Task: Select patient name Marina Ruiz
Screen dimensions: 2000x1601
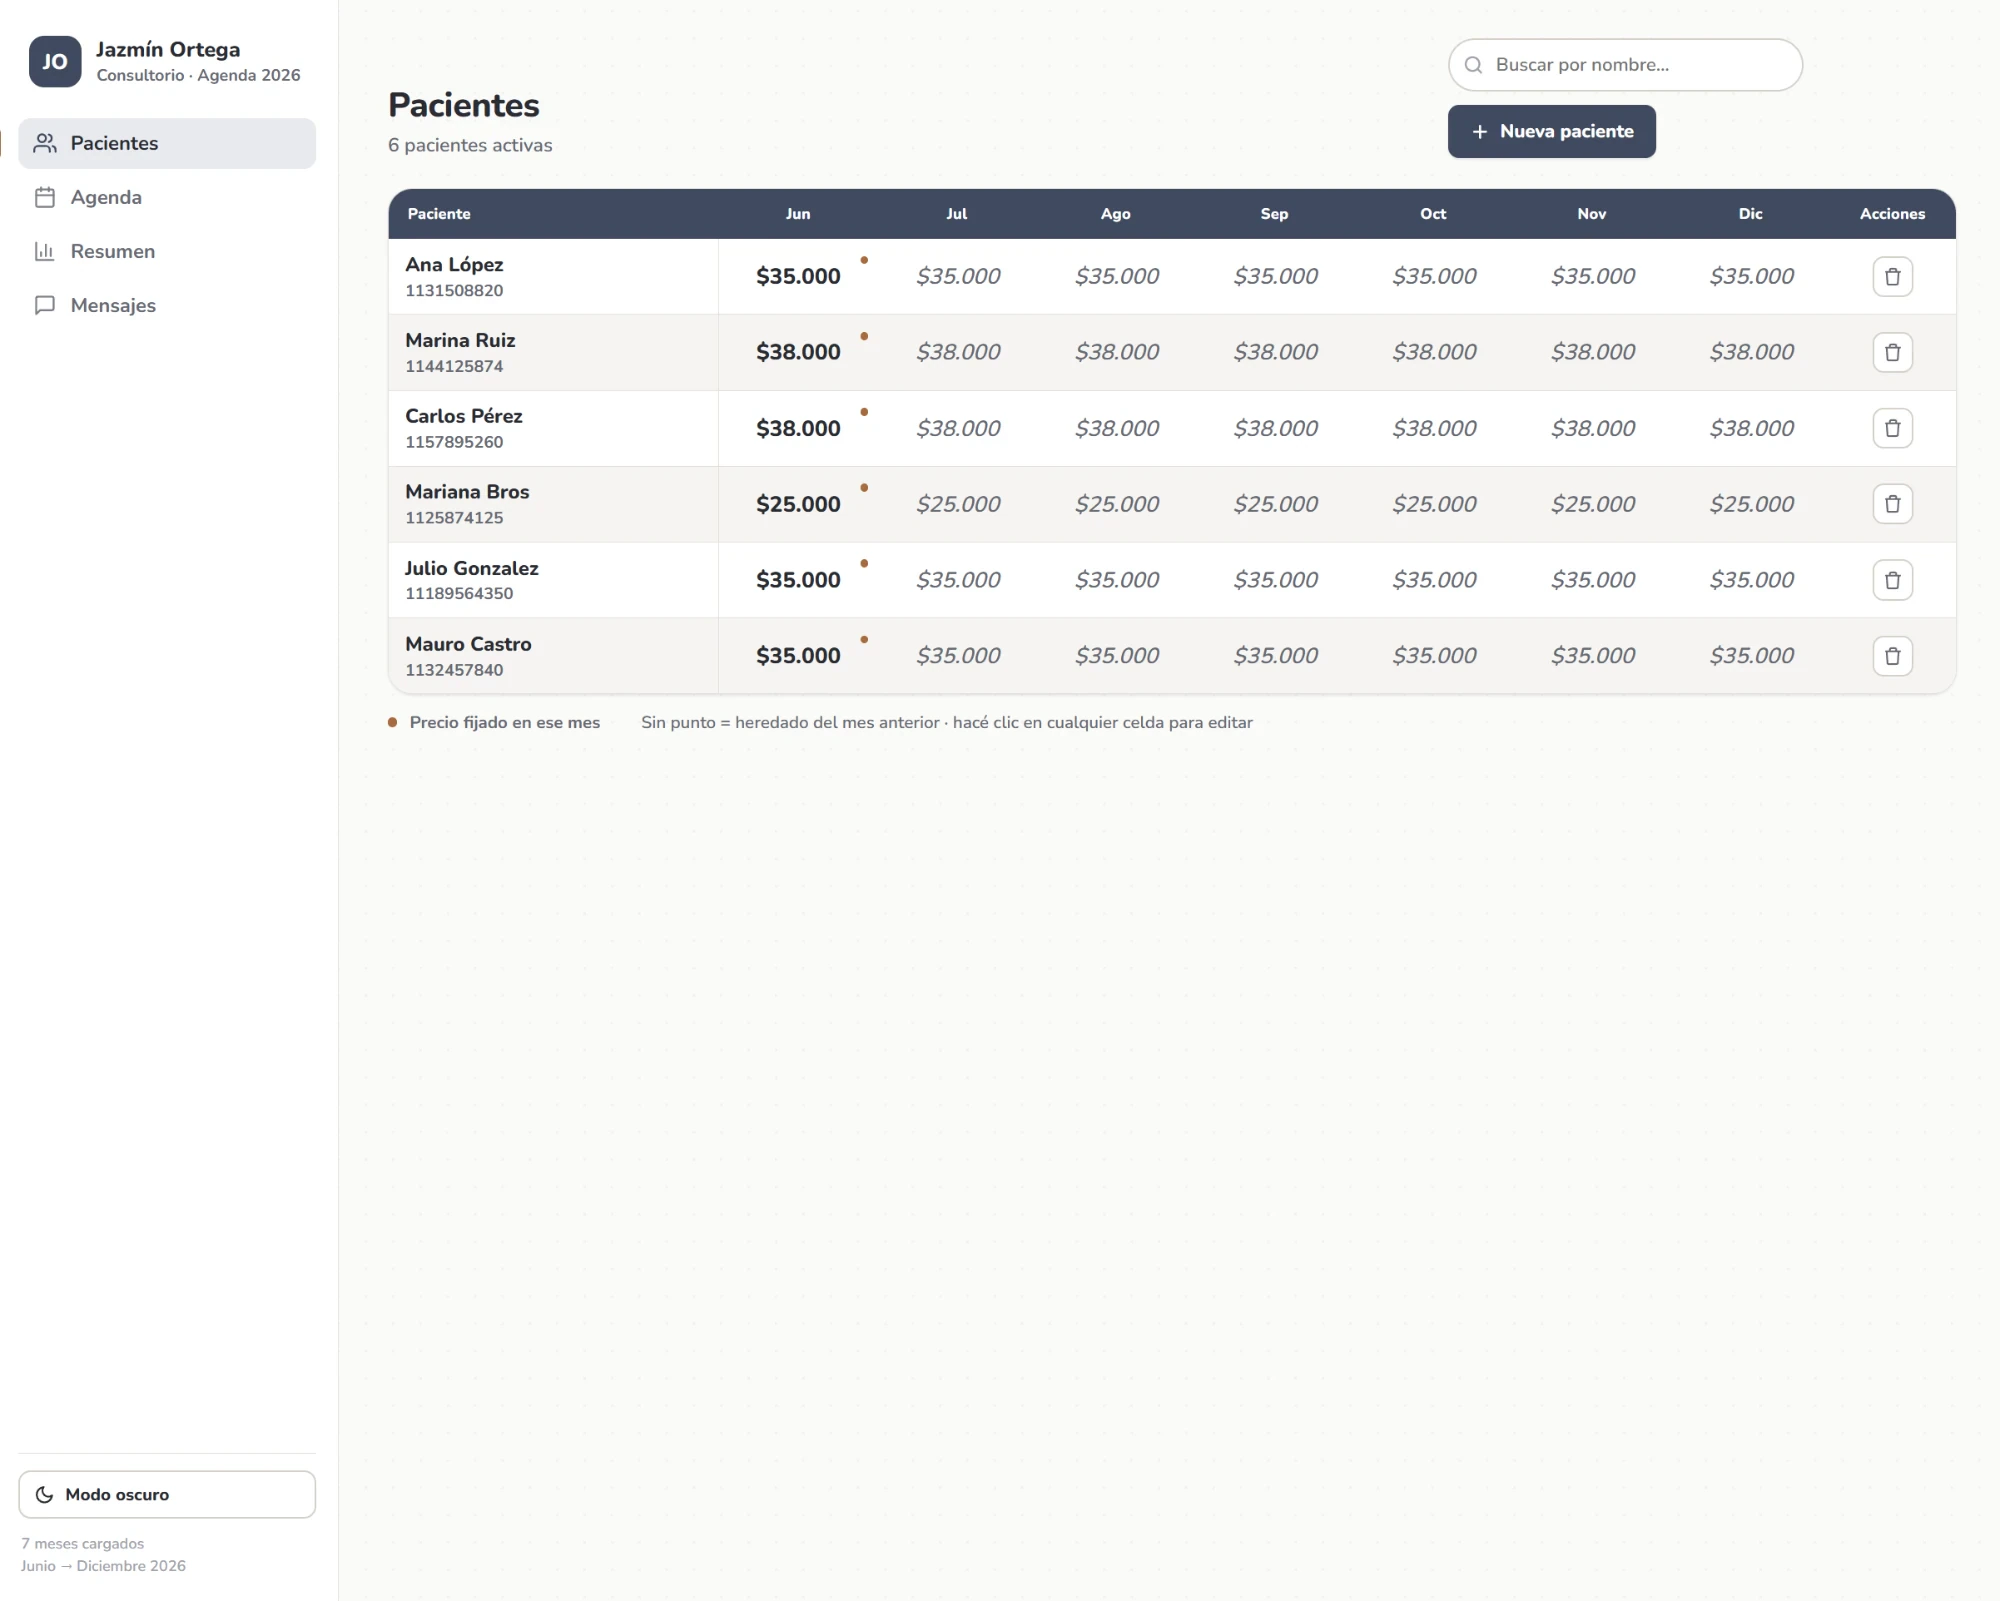Action: [x=460, y=340]
